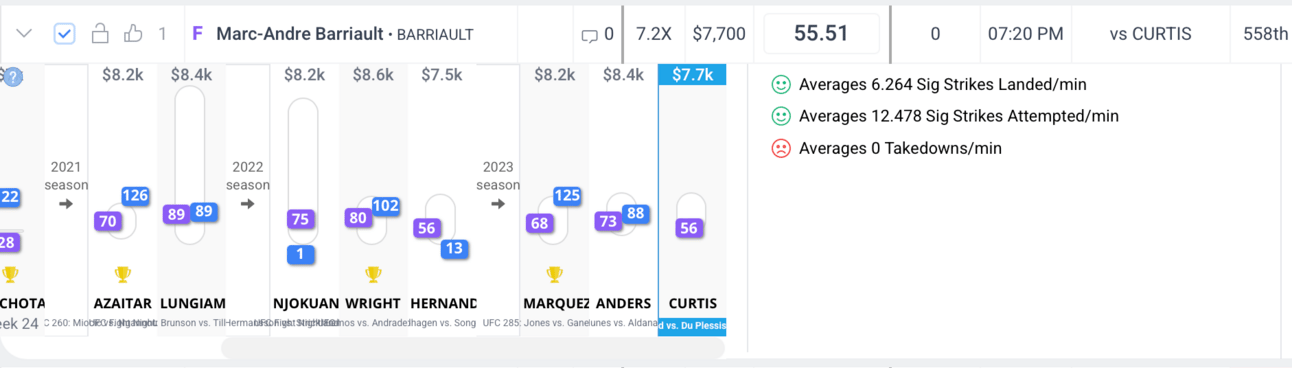Edit the 55.51 projection field

coord(821,34)
